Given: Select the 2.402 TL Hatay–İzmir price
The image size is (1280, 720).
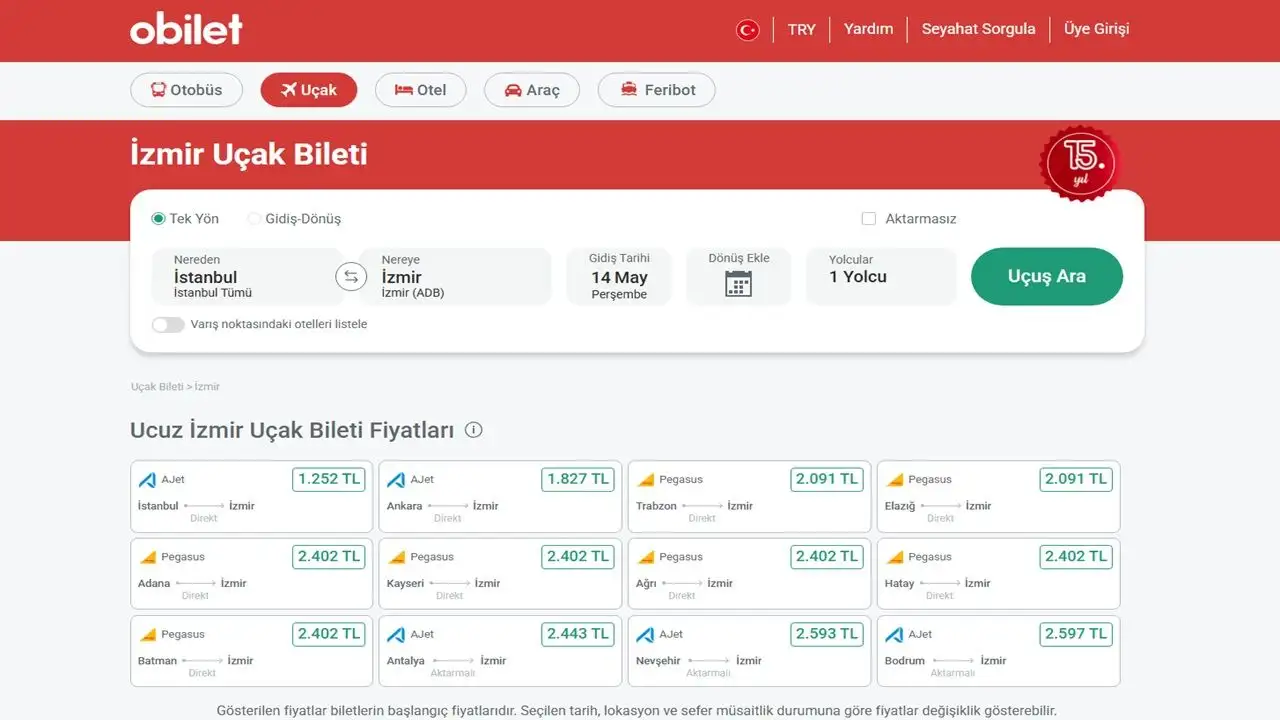Looking at the screenshot, I should (x=1076, y=556).
